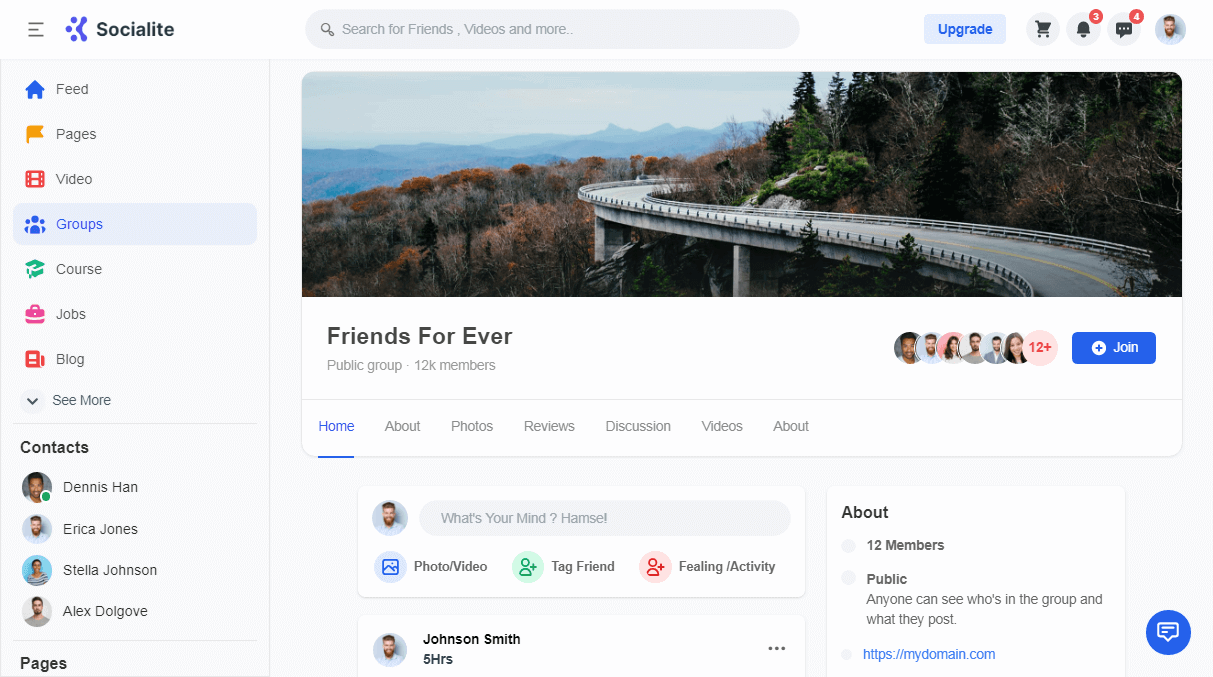
Task: Click the hamburger menu icon
Action: (36, 30)
